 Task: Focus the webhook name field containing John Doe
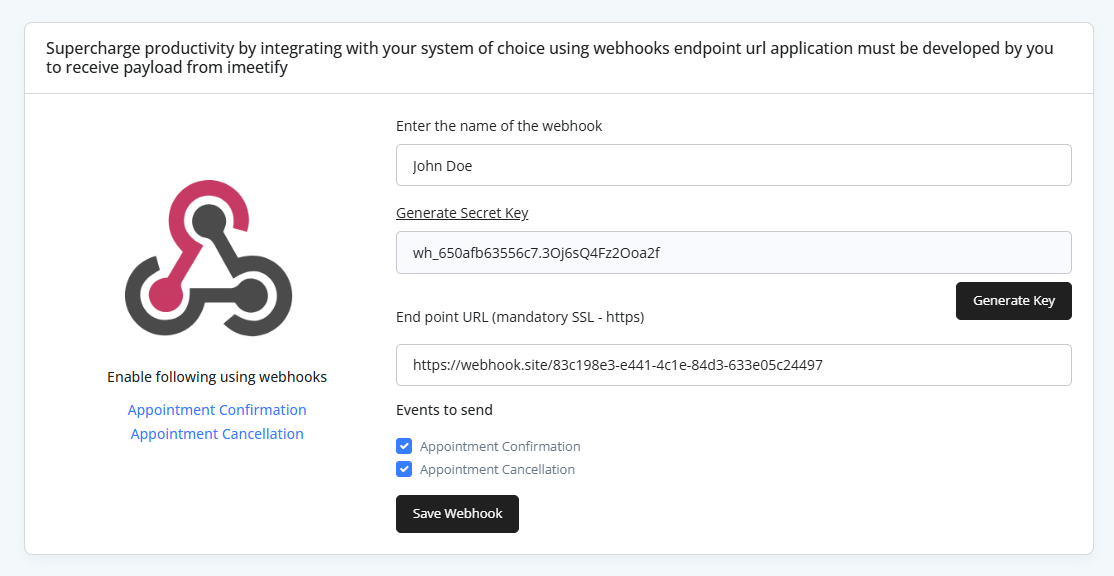click(733, 166)
